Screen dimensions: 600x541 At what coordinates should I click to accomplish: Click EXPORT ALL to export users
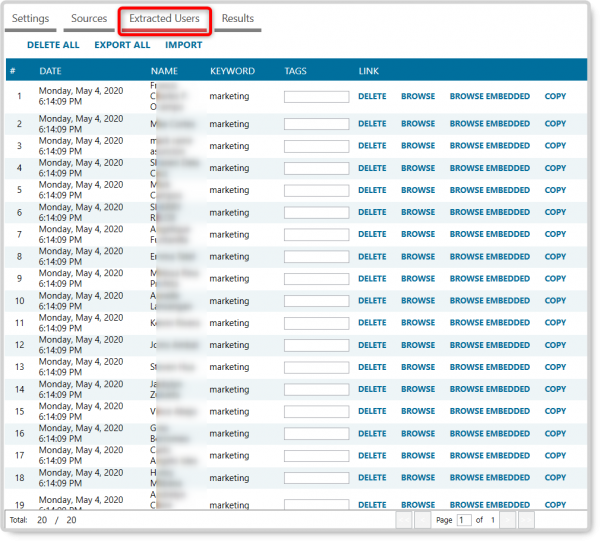[x=122, y=45]
